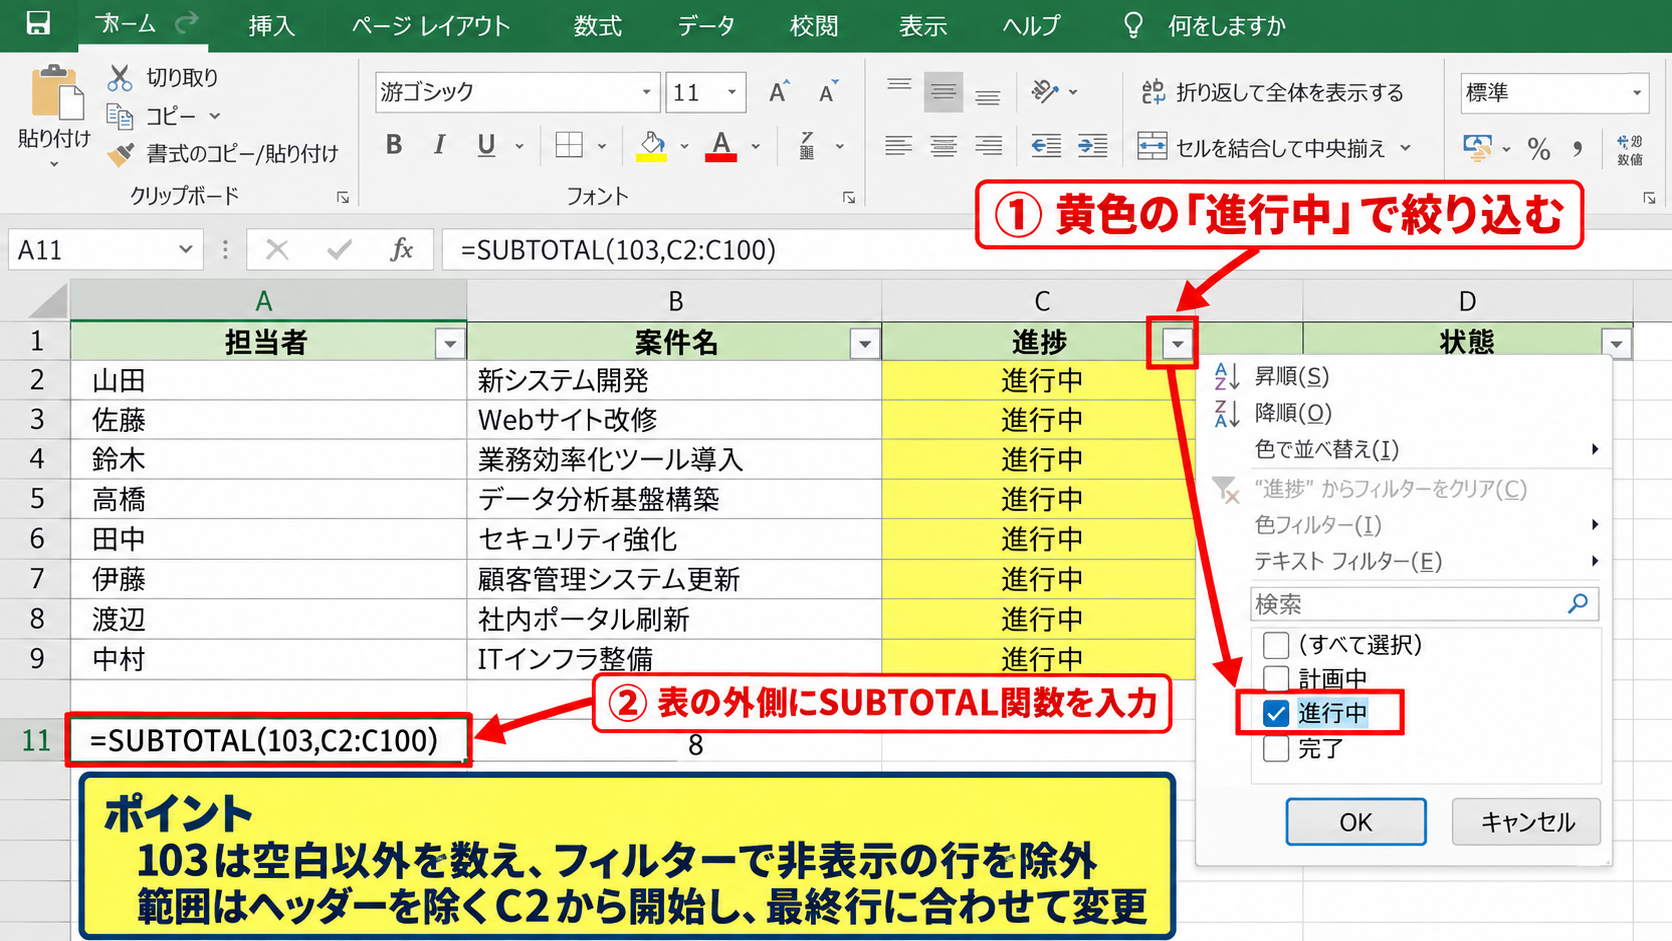Image resolution: width=1672 pixels, height=941 pixels.
Task: Check the 完了 filter checkbox
Action: 1276,748
